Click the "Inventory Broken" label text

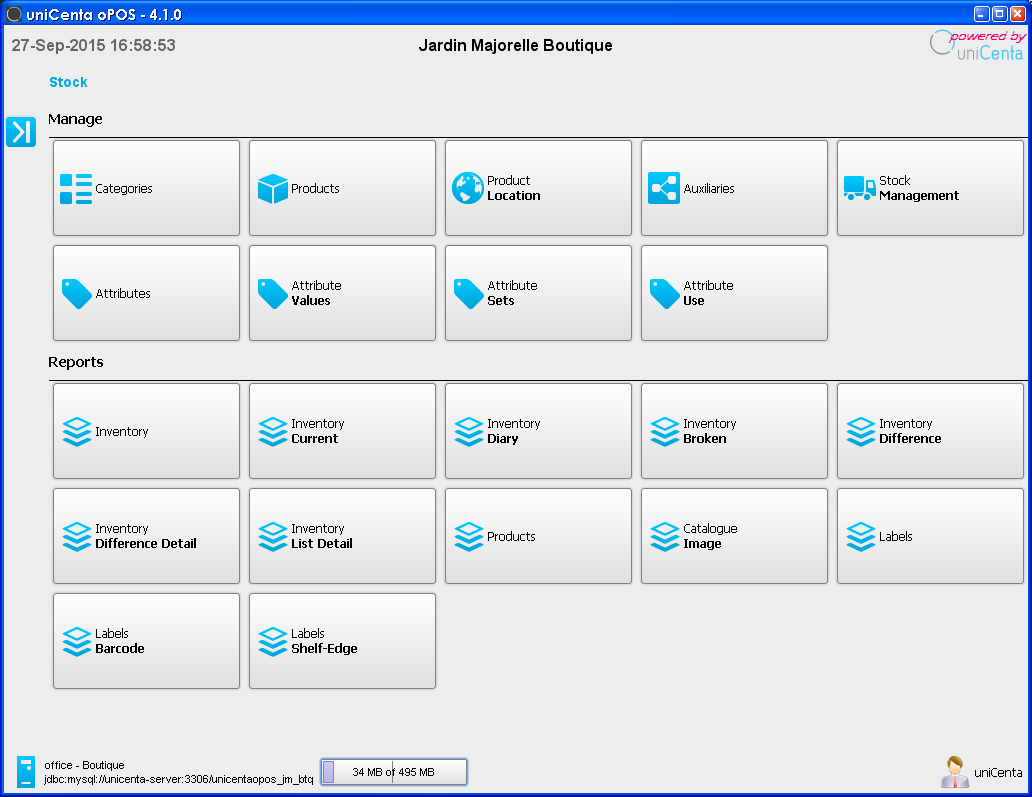pos(710,432)
